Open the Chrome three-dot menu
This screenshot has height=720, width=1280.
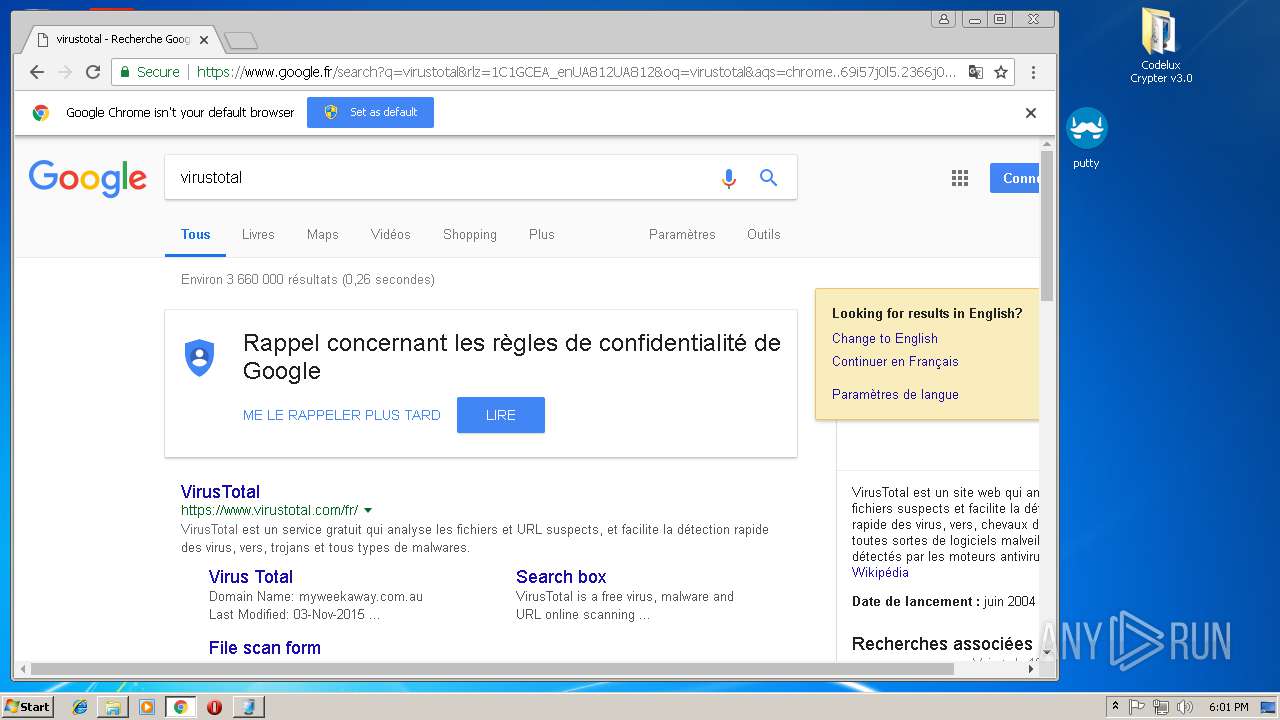[1033, 72]
